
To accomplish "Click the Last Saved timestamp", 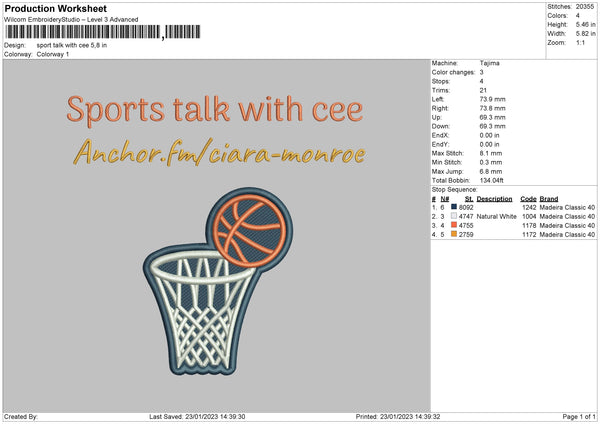I will coord(197,417).
